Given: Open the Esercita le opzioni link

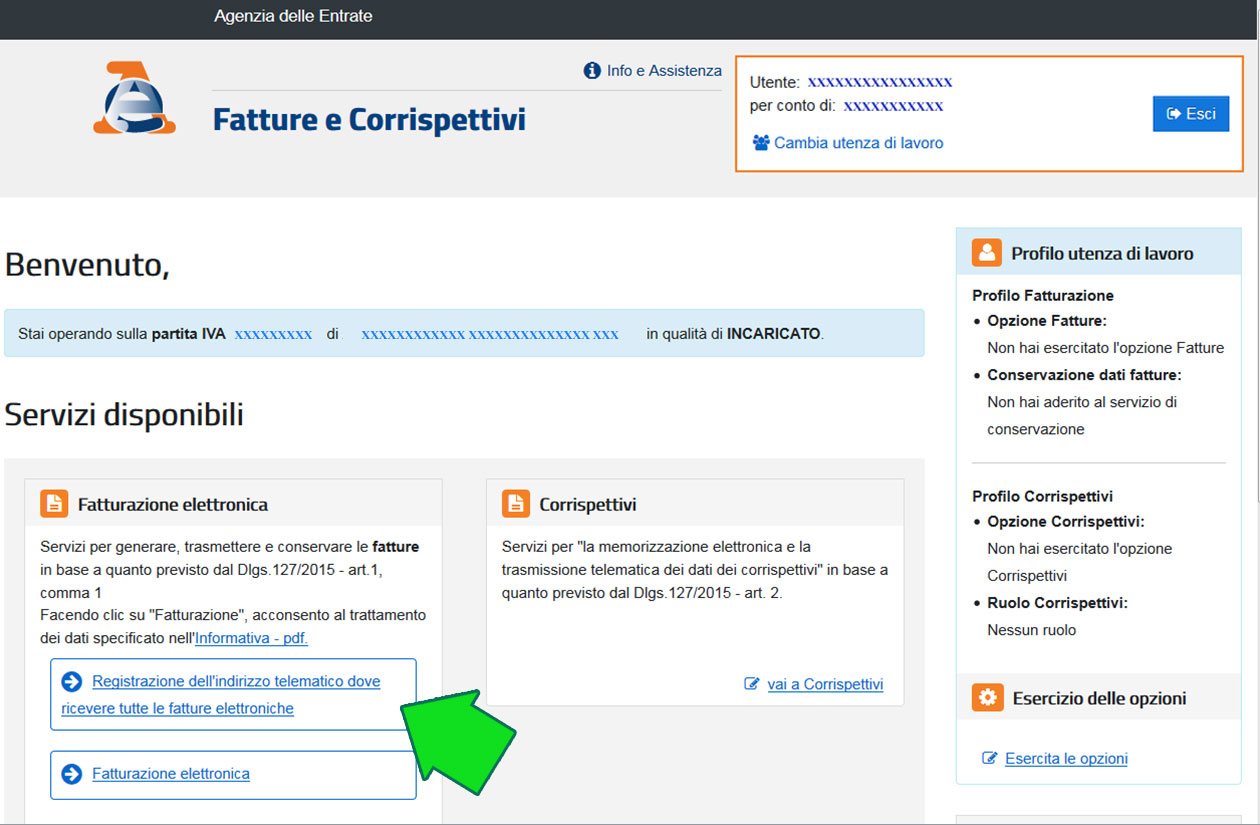Looking at the screenshot, I should (x=1066, y=758).
